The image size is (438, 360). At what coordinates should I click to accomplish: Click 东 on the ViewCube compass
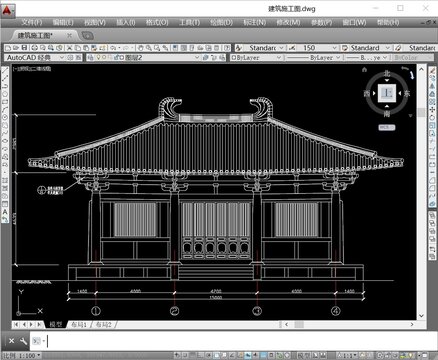pyautogui.click(x=407, y=94)
